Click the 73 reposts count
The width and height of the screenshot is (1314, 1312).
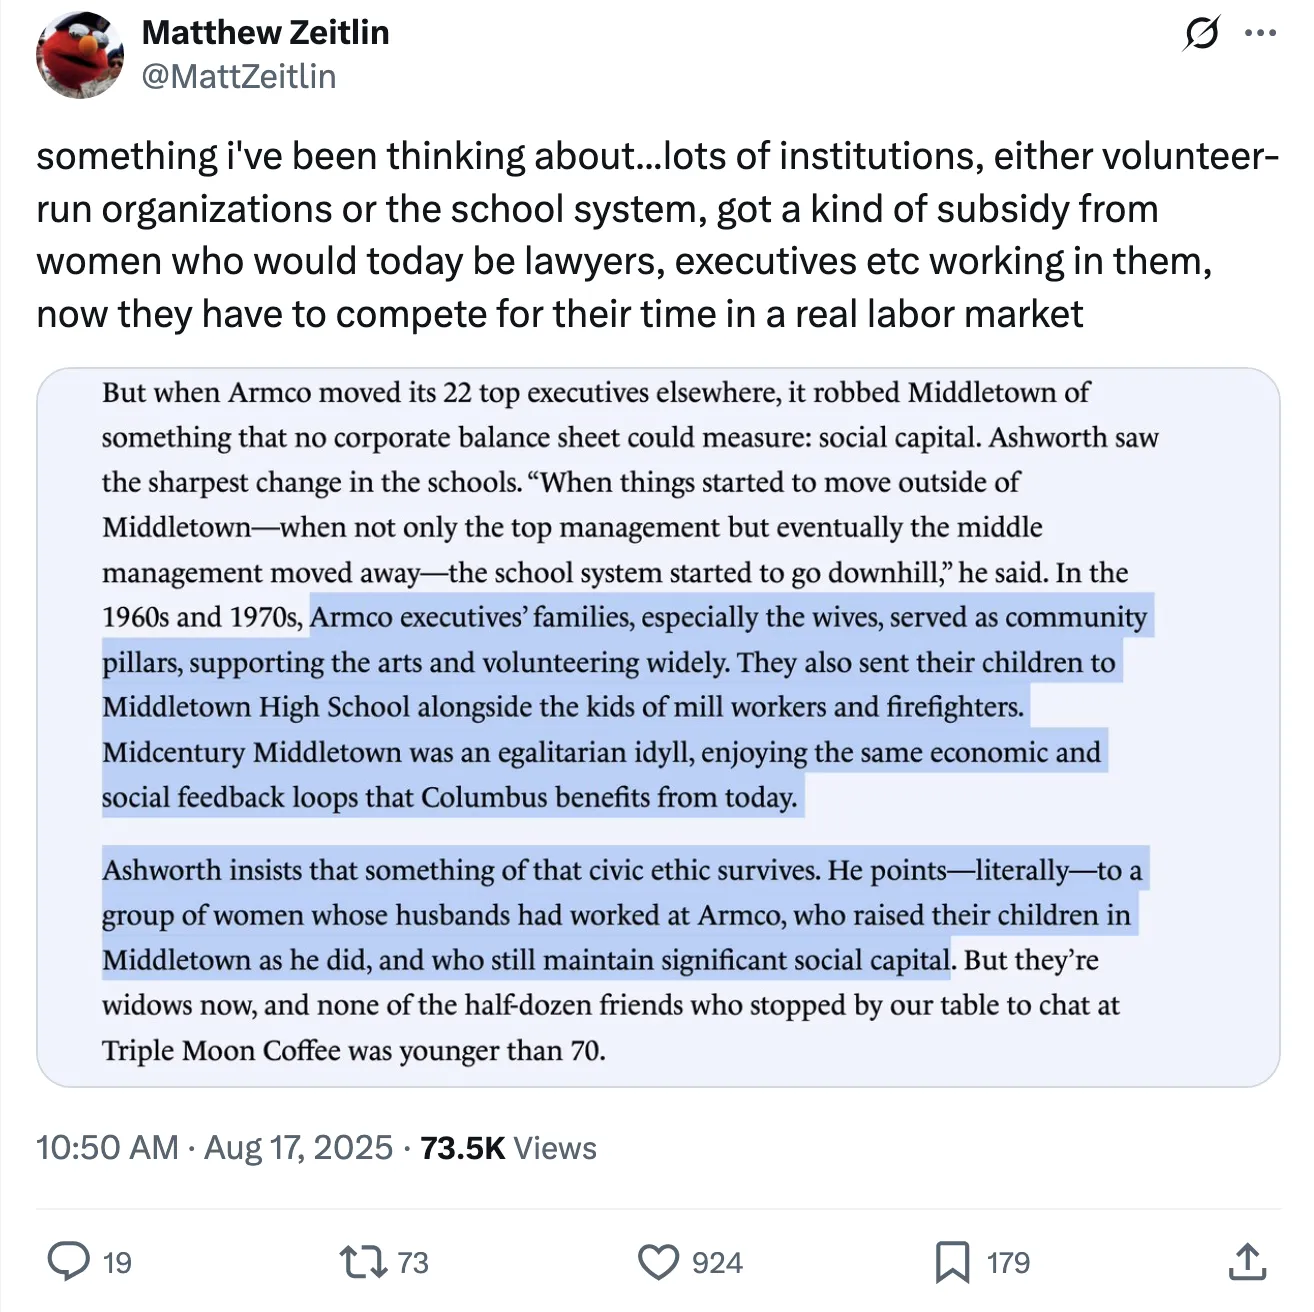point(412,1263)
